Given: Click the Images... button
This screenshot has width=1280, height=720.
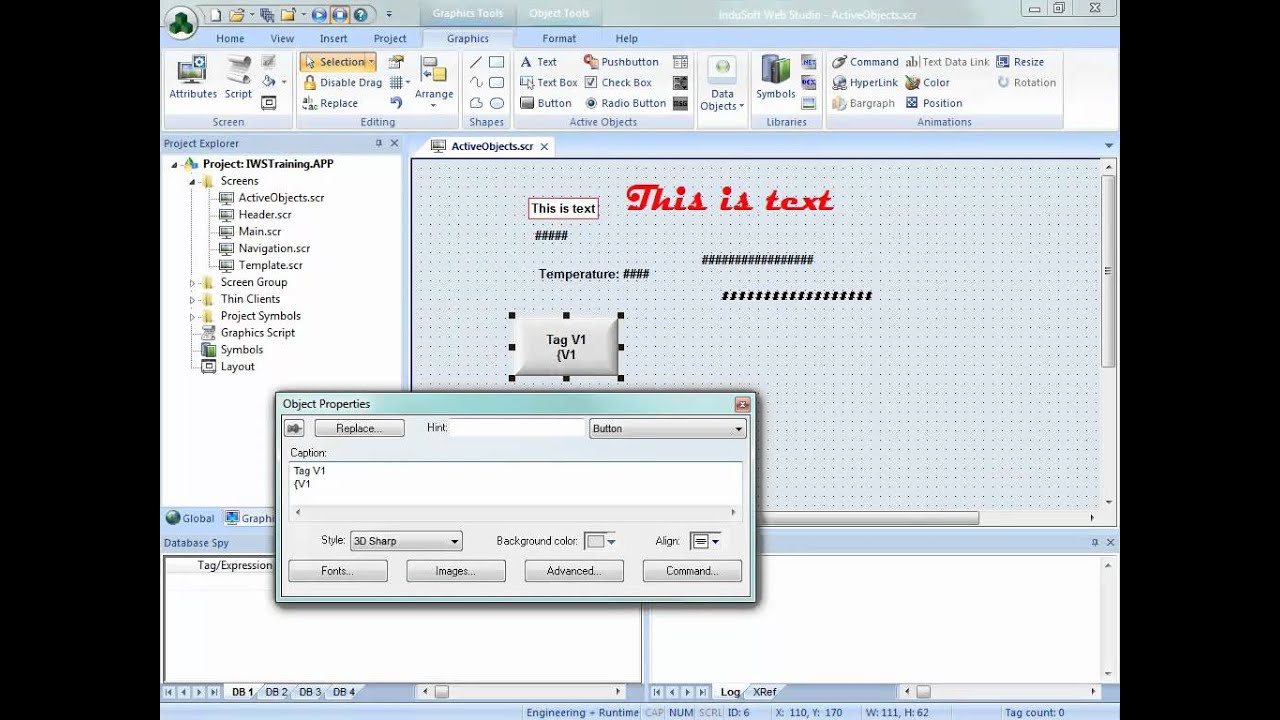Looking at the screenshot, I should coord(456,571).
